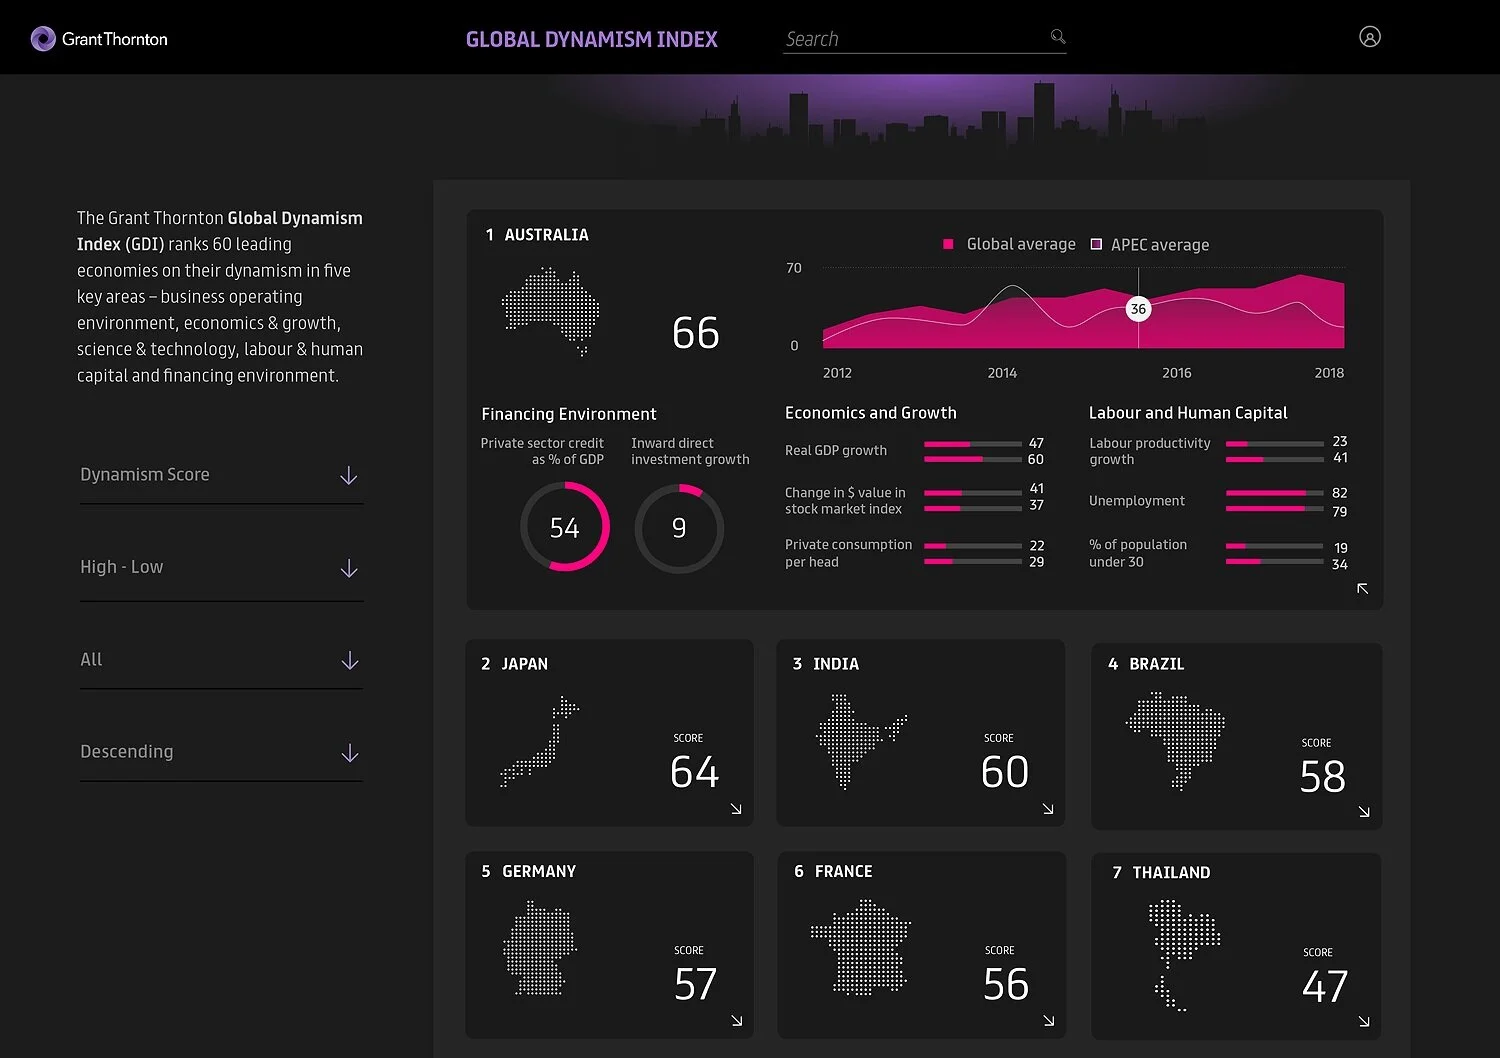Expand the Australia card via corner arrow
The height and width of the screenshot is (1058, 1500).
pyautogui.click(x=1362, y=590)
